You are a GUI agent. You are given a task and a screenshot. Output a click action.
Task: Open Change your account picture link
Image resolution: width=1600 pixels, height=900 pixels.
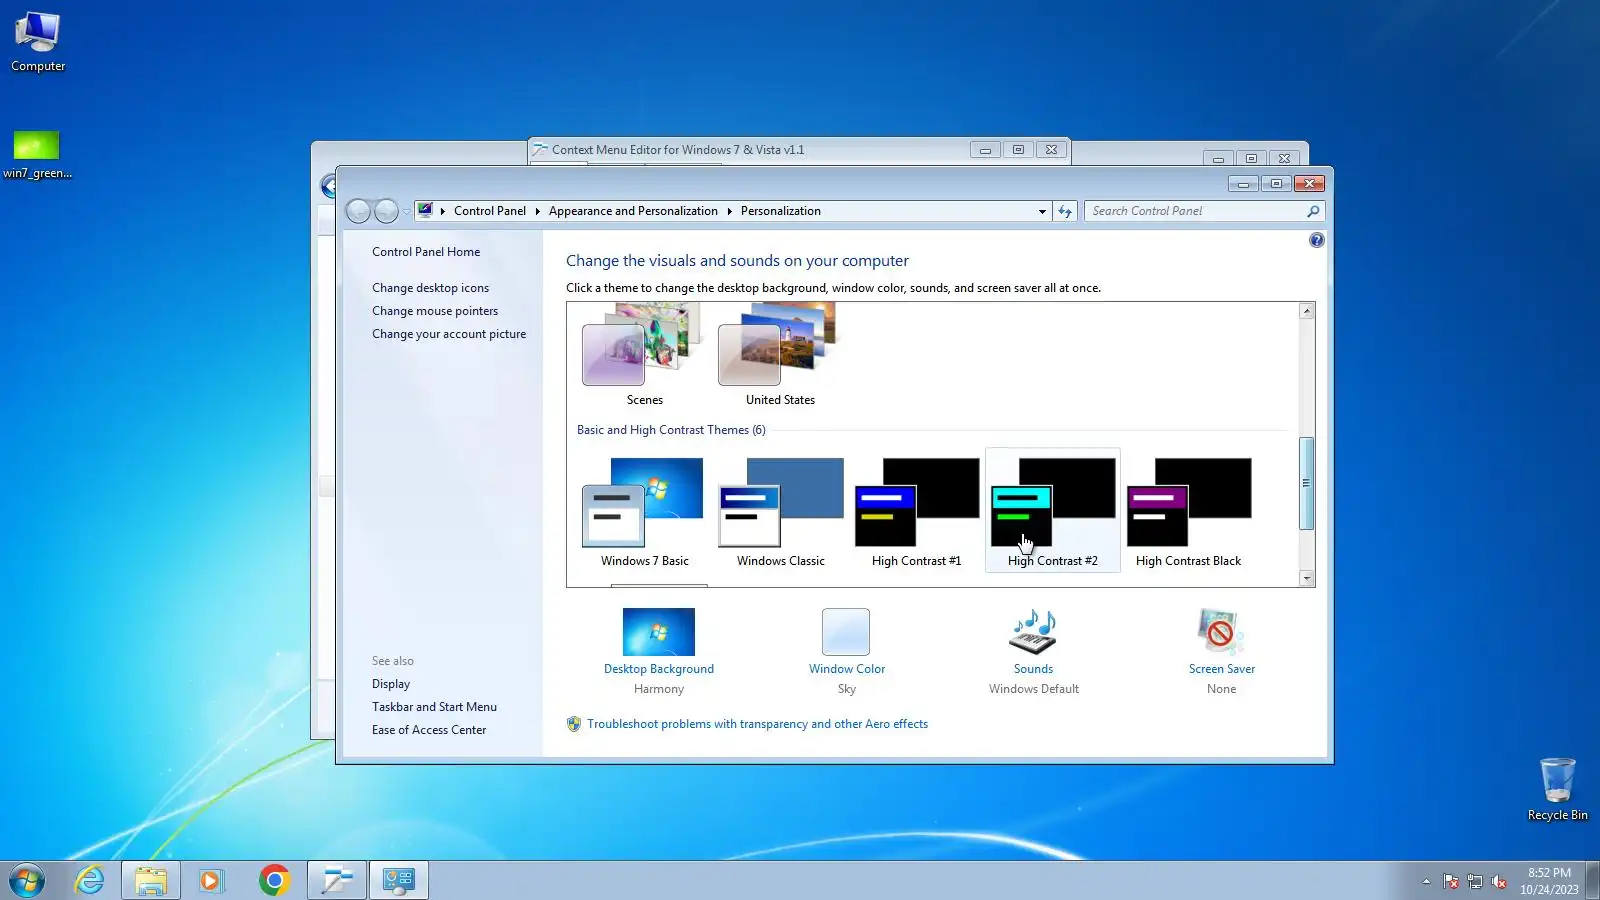pos(449,334)
